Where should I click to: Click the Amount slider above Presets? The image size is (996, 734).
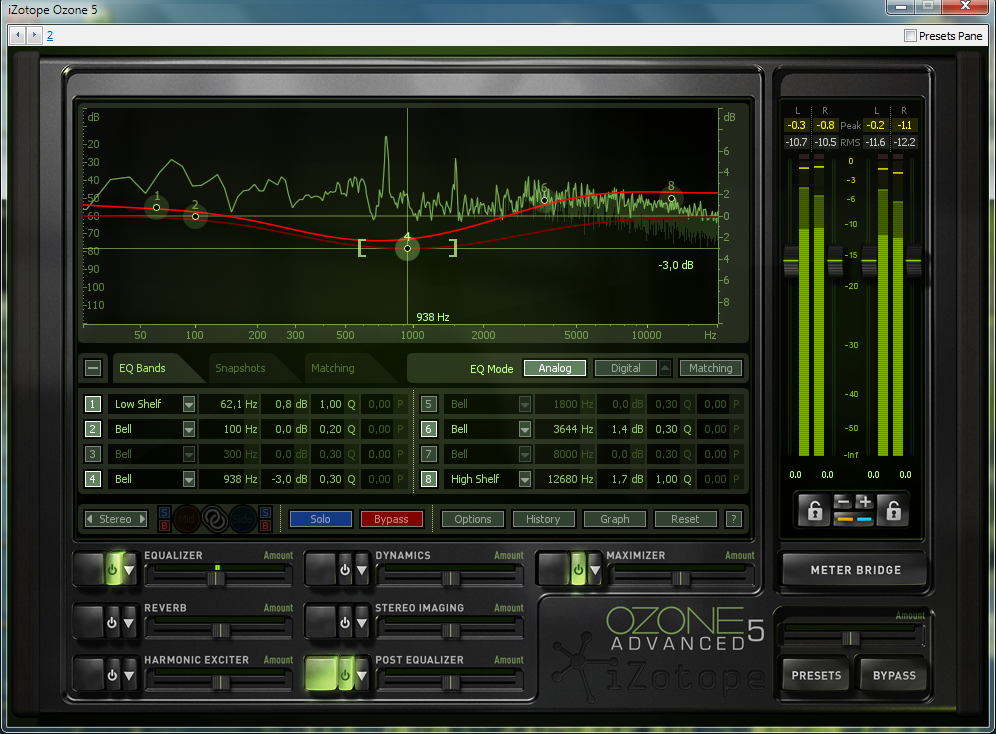(851, 637)
